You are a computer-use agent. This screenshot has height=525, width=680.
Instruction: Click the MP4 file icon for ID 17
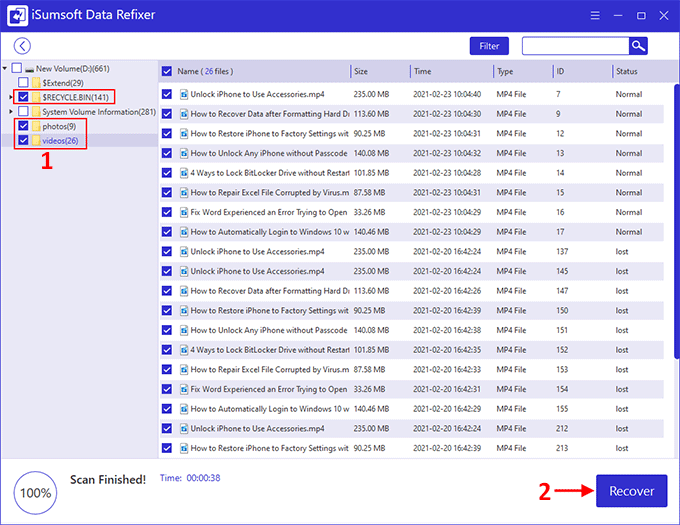tap(184, 232)
